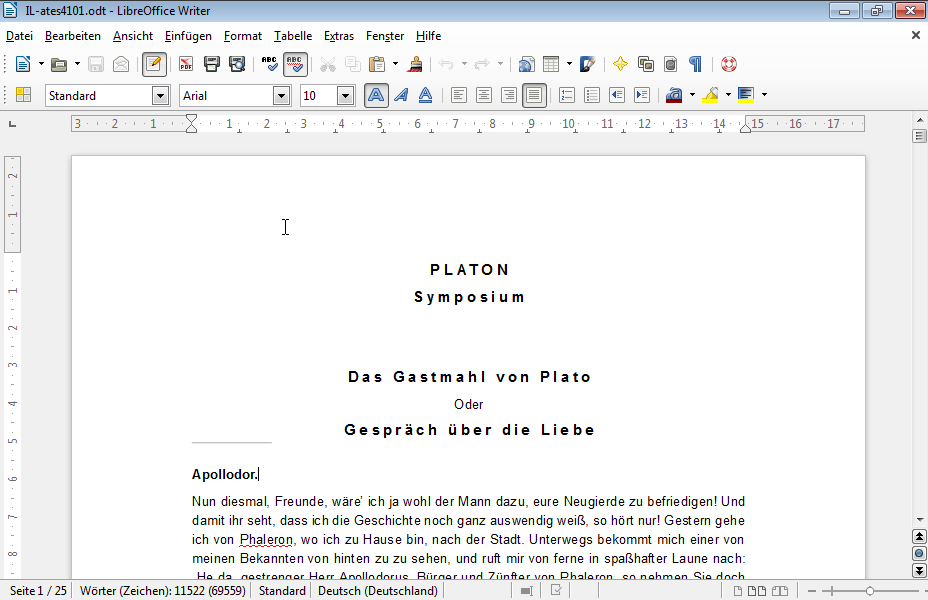
Task: Click Increase indent icon
Action: [x=642, y=95]
